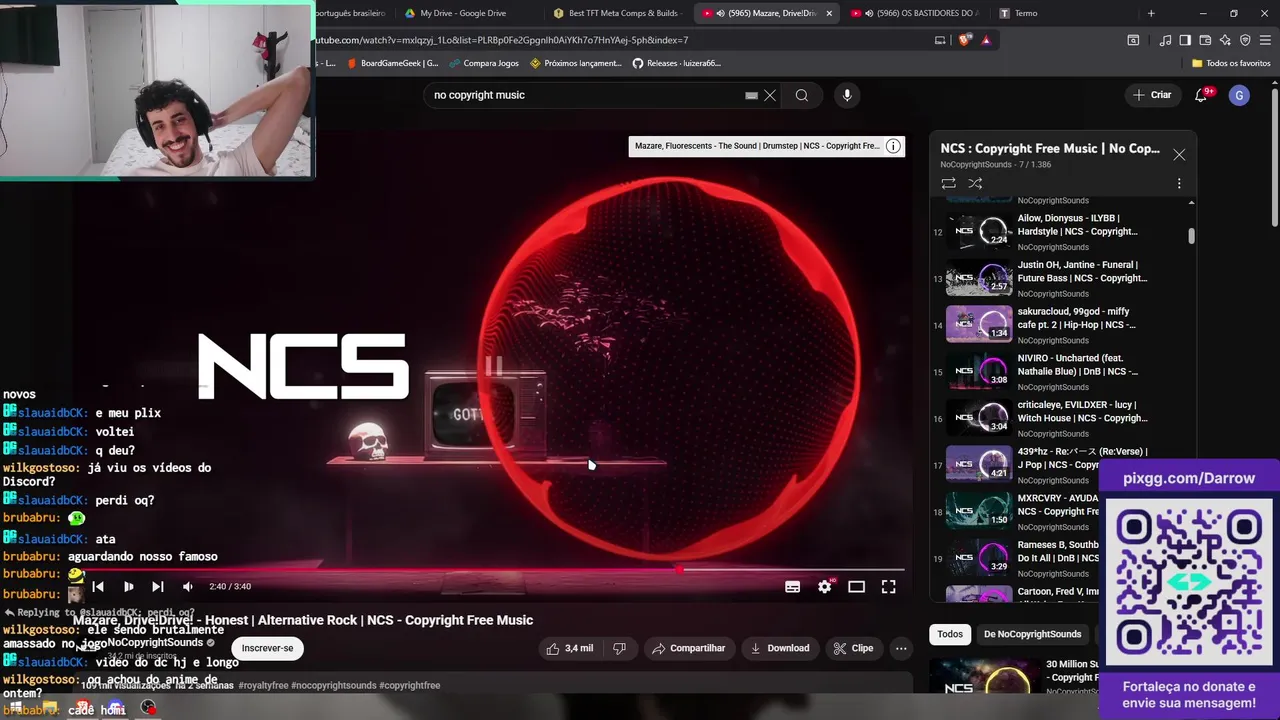Click the tab search icon in toolbar
Image resolution: width=1280 pixels, height=720 pixels.
[x=1133, y=40]
